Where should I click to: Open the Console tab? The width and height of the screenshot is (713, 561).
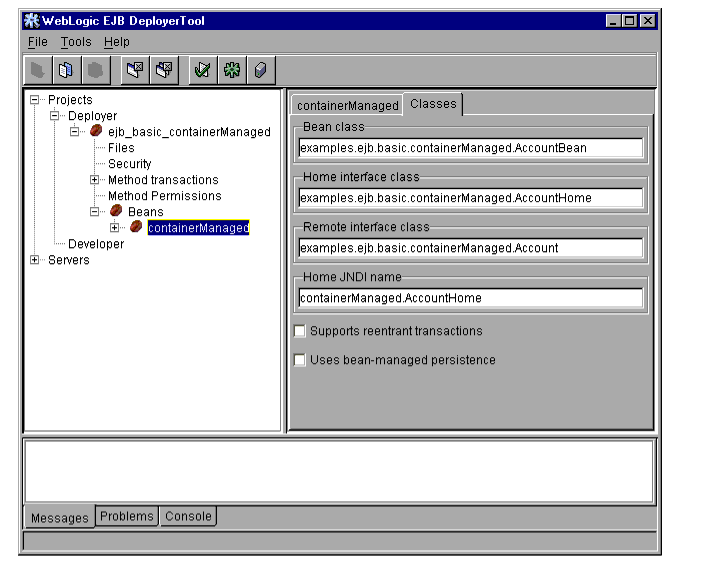point(188,516)
